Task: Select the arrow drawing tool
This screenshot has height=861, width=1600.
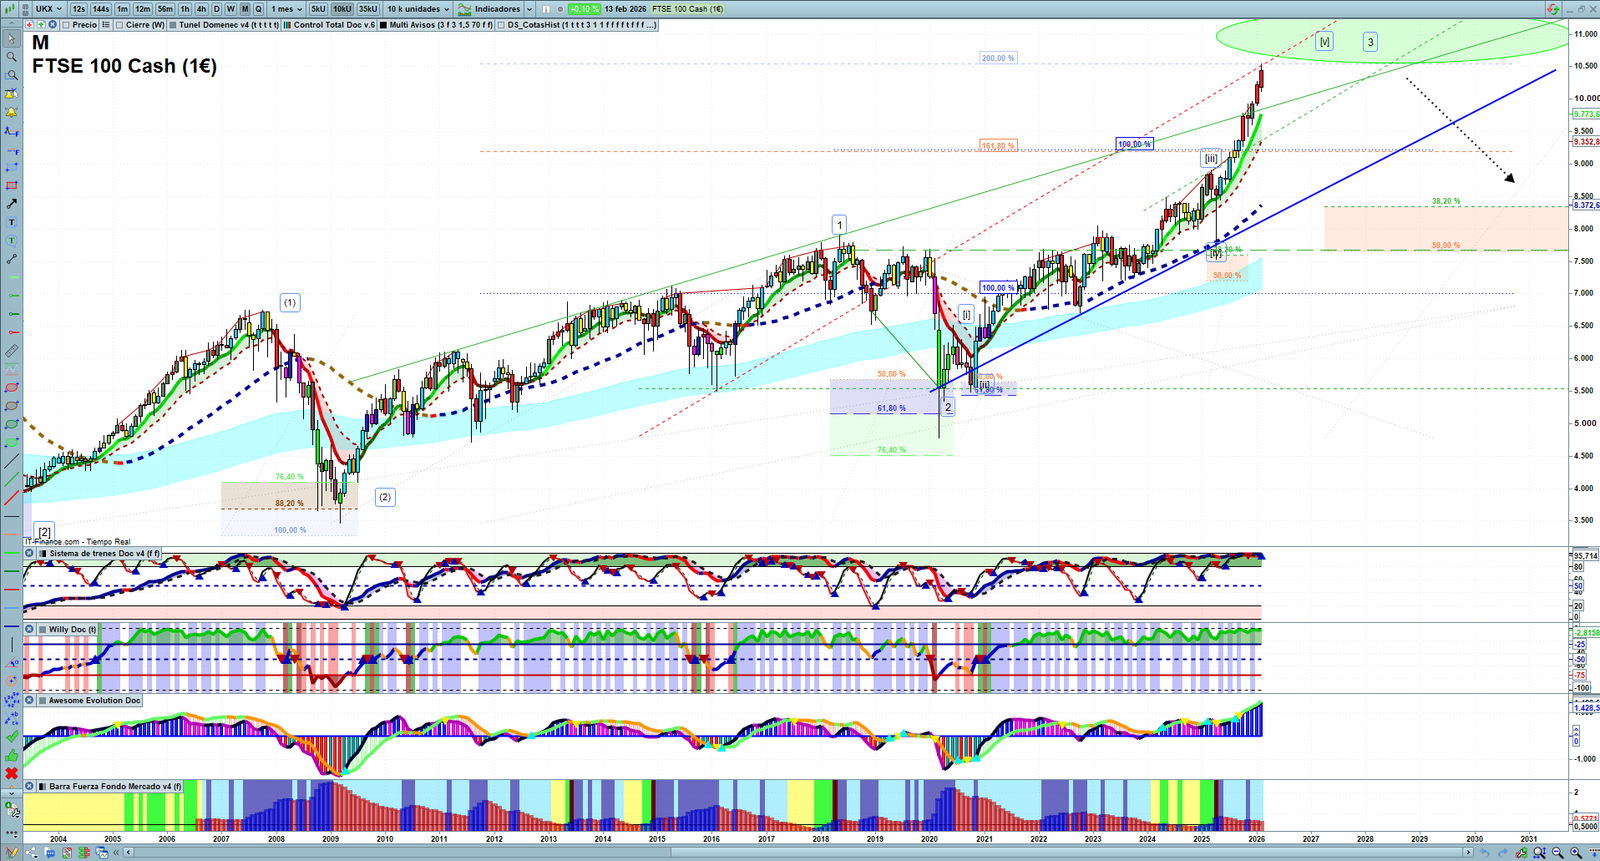Action: (x=12, y=204)
